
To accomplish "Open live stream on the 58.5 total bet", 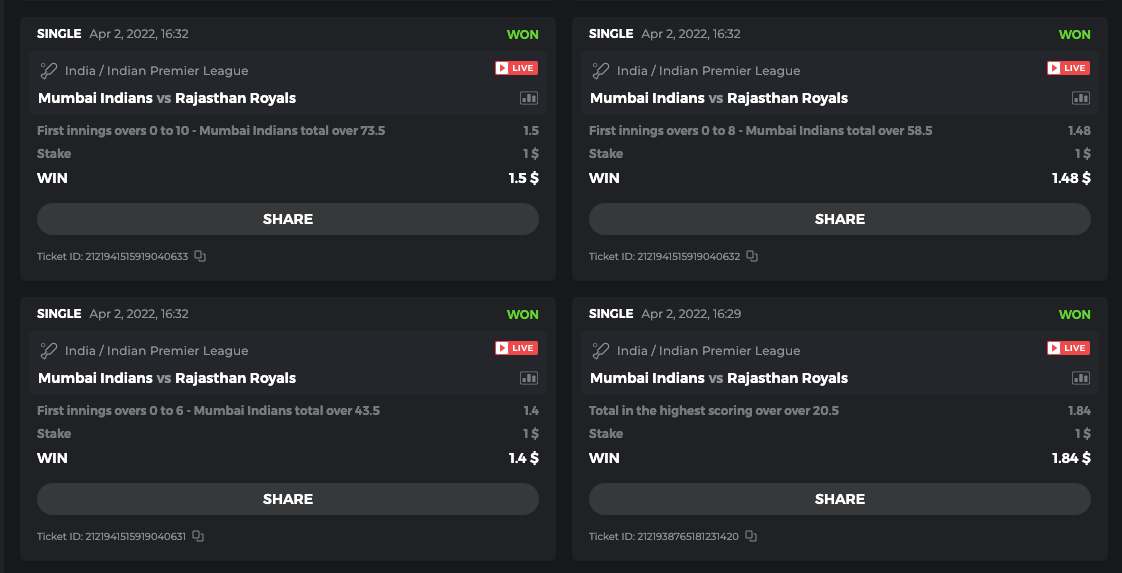I will pos(1068,68).
